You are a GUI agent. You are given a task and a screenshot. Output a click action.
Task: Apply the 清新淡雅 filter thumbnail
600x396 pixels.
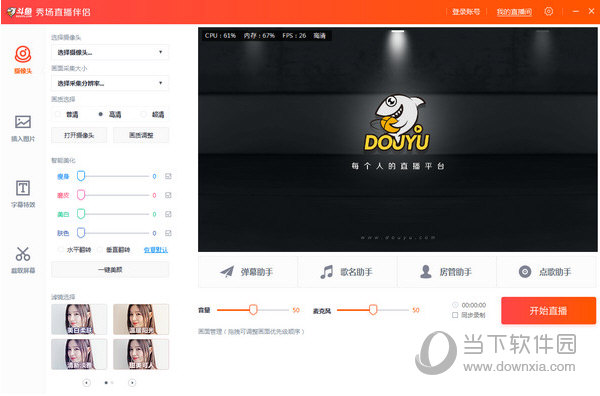point(79,354)
